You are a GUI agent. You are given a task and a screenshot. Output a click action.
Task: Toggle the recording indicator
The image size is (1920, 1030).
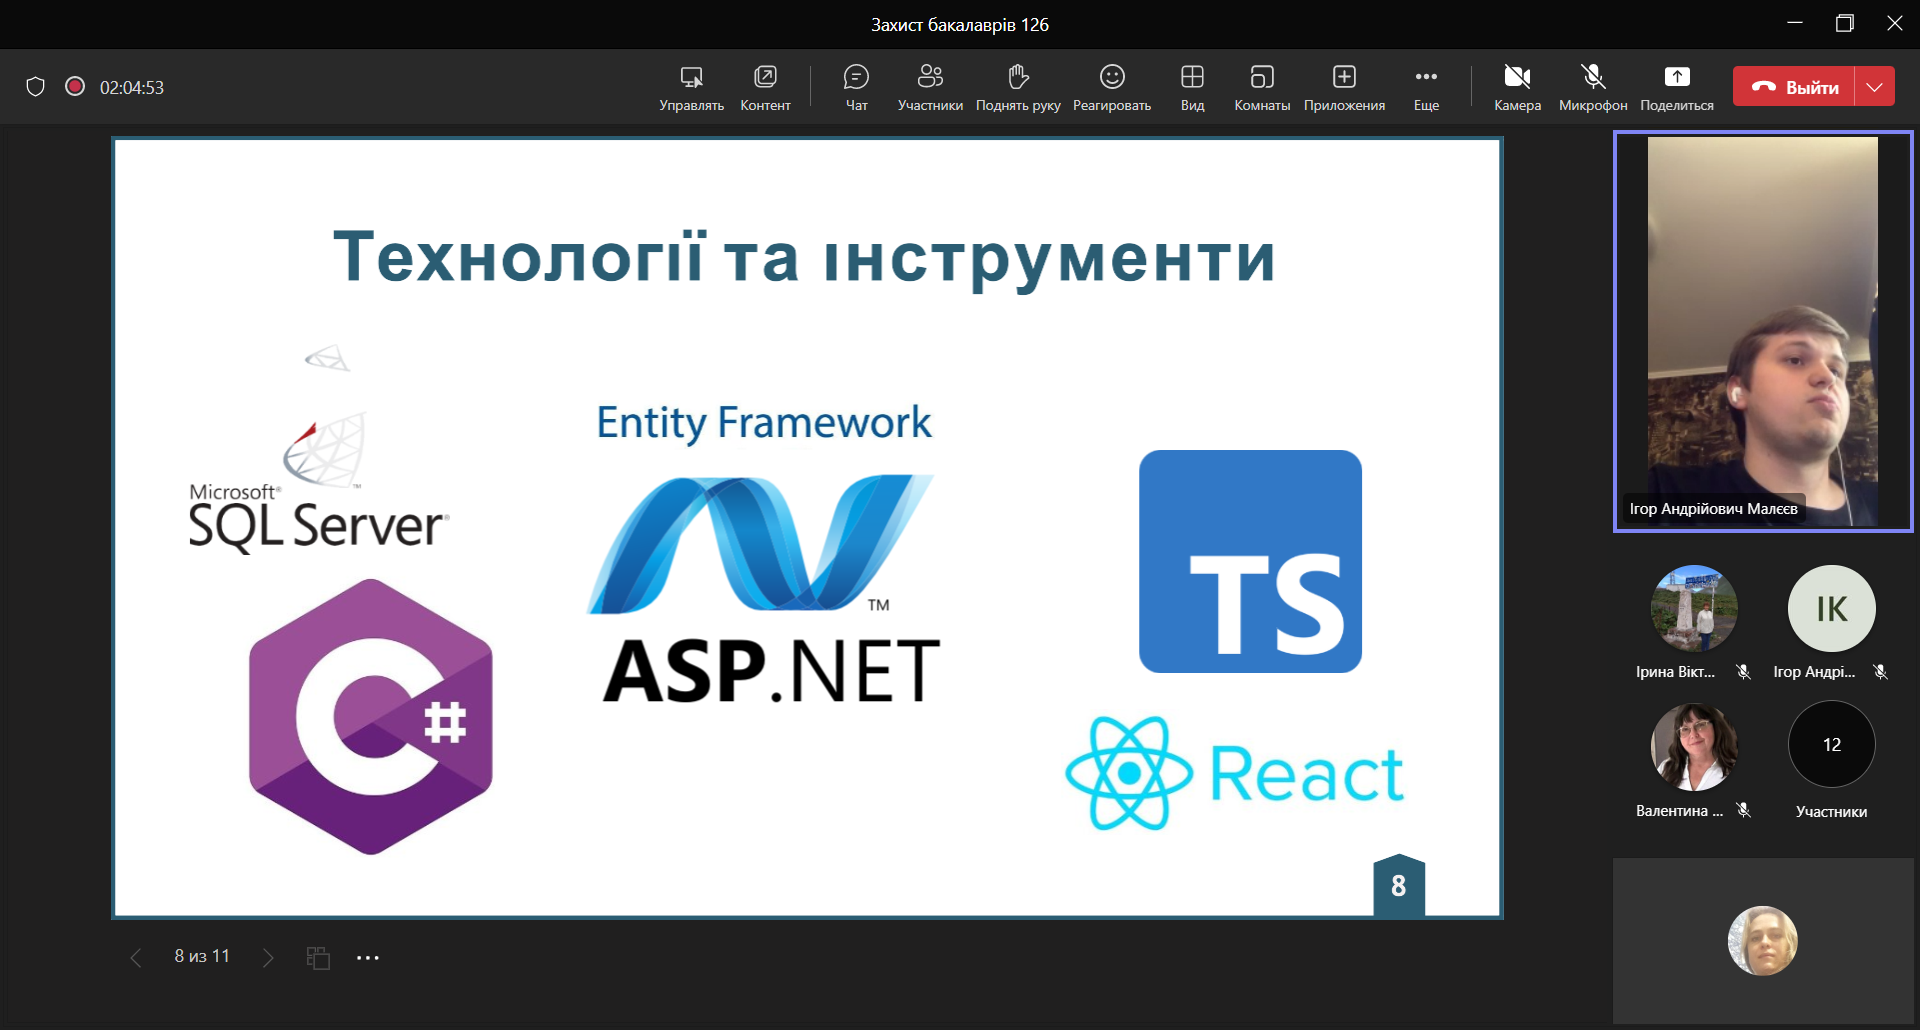click(75, 87)
